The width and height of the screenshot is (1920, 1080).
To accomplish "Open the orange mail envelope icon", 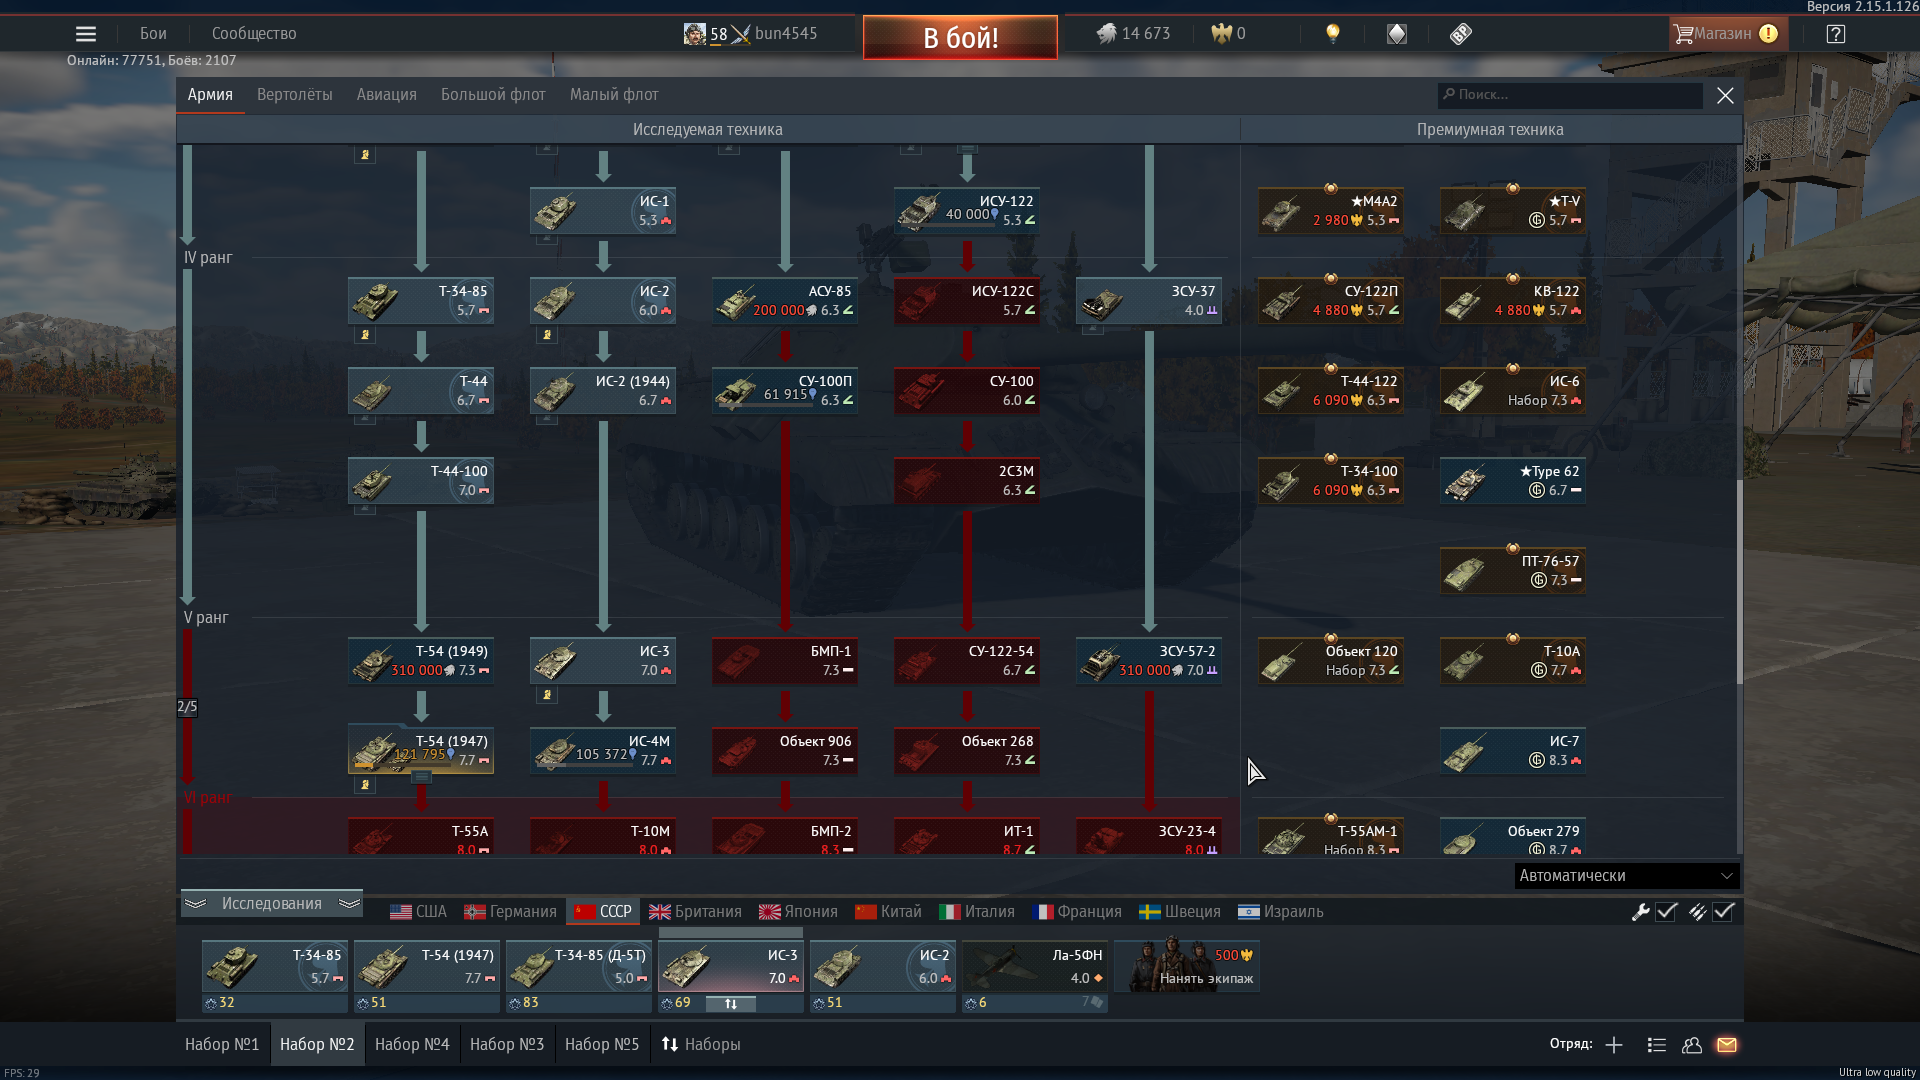I will point(1727,1045).
